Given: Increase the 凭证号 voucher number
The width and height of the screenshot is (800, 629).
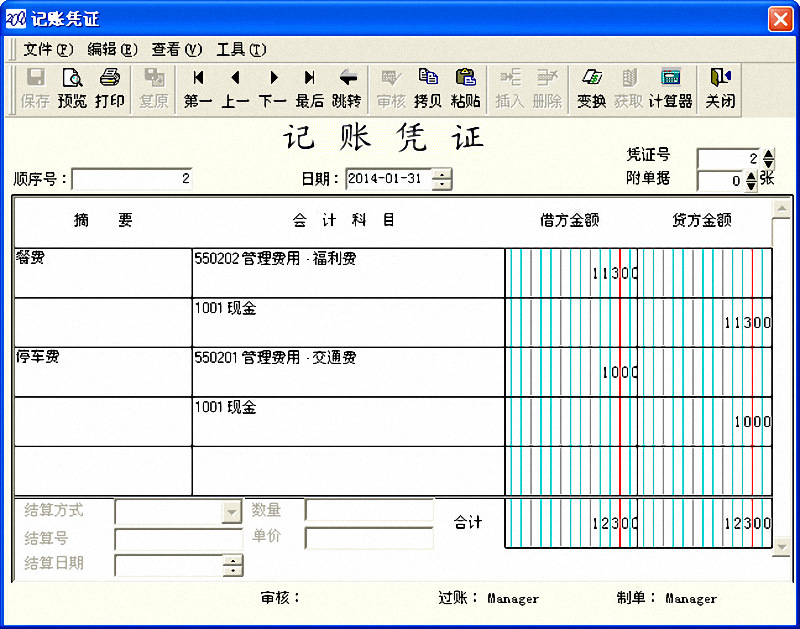Looking at the screenshot, I should point(768,154).
